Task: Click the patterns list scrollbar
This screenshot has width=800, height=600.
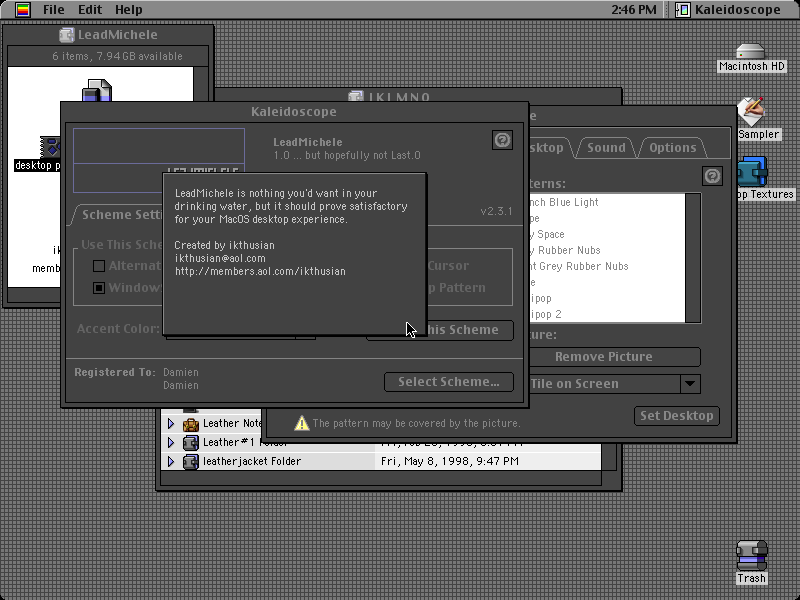Action: point(693,258)
